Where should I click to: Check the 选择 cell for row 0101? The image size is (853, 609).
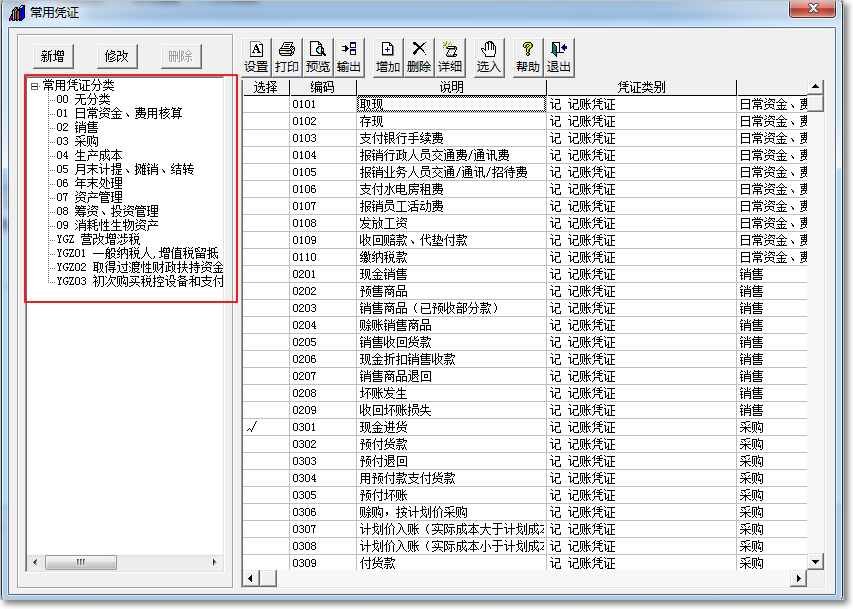pyautogui.click(x=265, y=104)
